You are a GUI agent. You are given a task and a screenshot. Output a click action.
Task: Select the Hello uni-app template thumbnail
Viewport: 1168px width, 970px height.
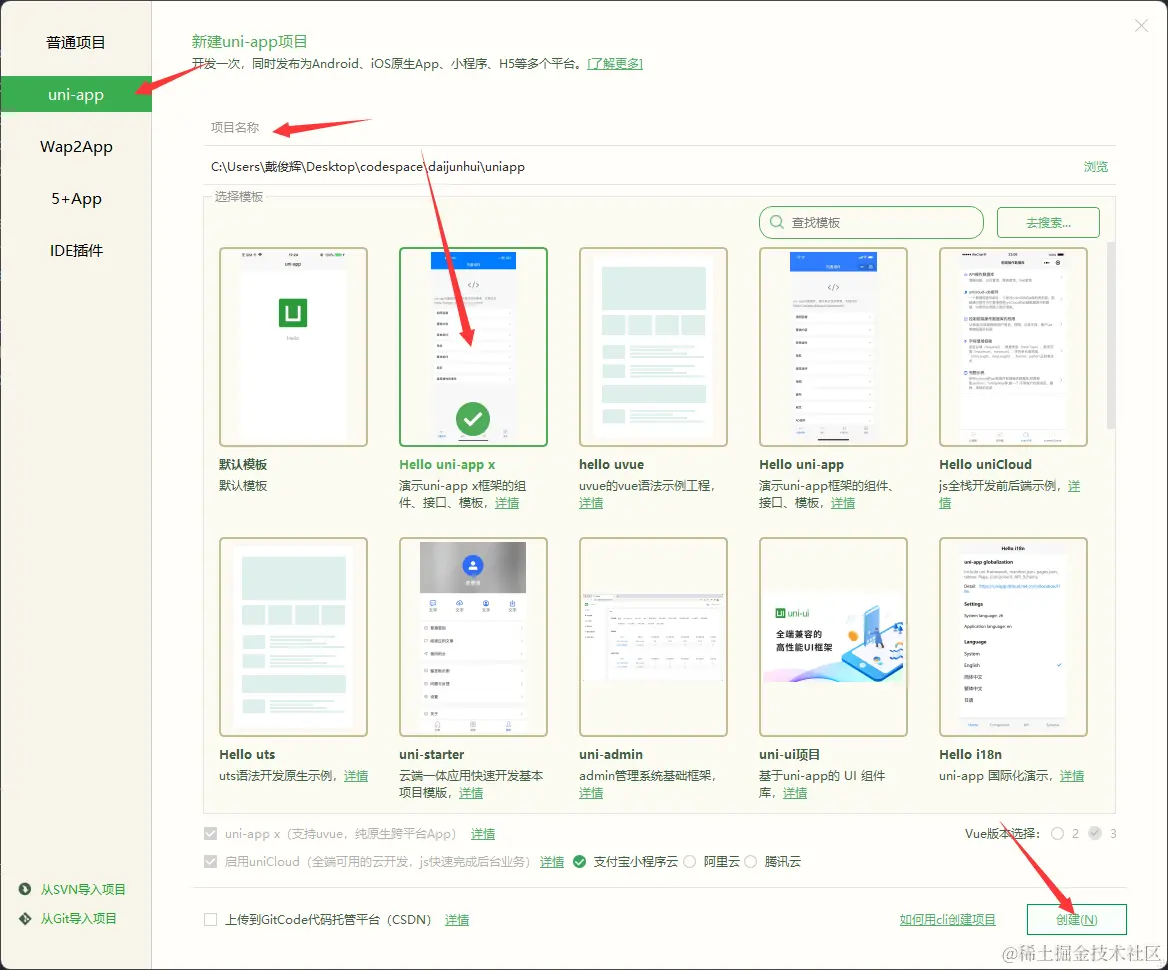pos(834,347)
